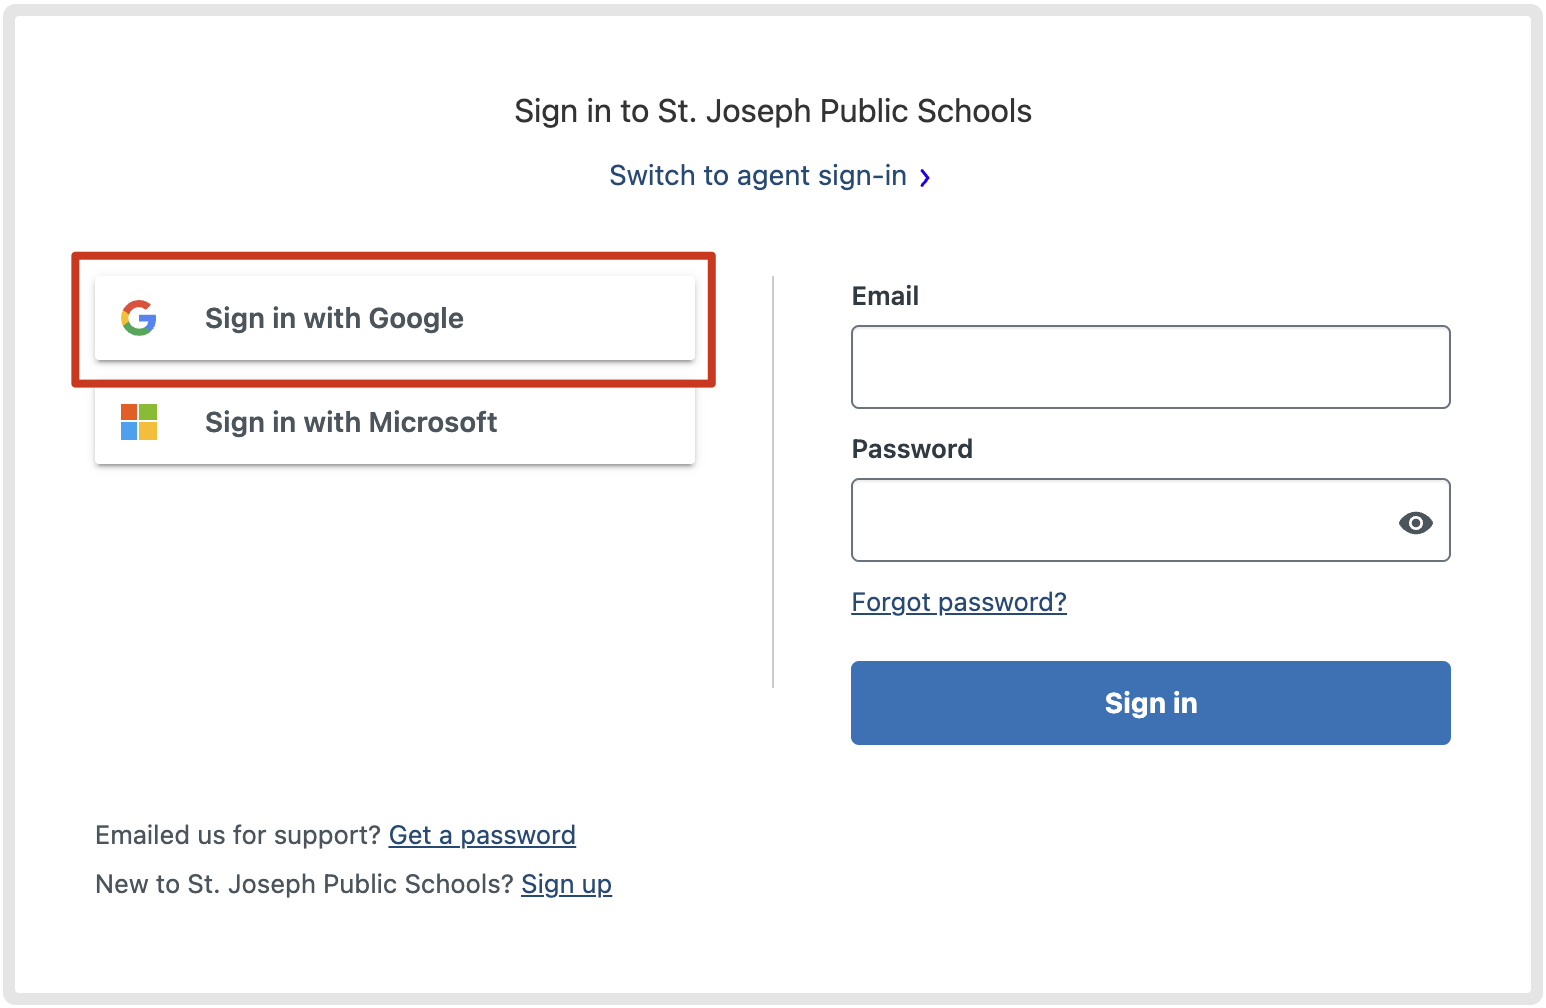Toggle password visibility with the eye icon
The width and height of the screenshot is (1546, 1008).
click(x=1416, y=523)
